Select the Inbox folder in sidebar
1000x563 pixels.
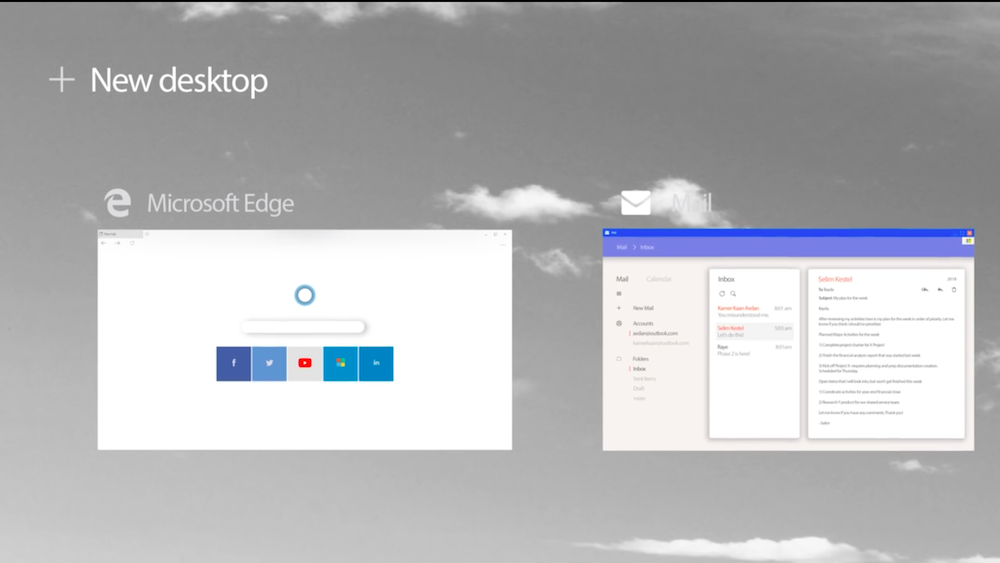tap(639, 369)
